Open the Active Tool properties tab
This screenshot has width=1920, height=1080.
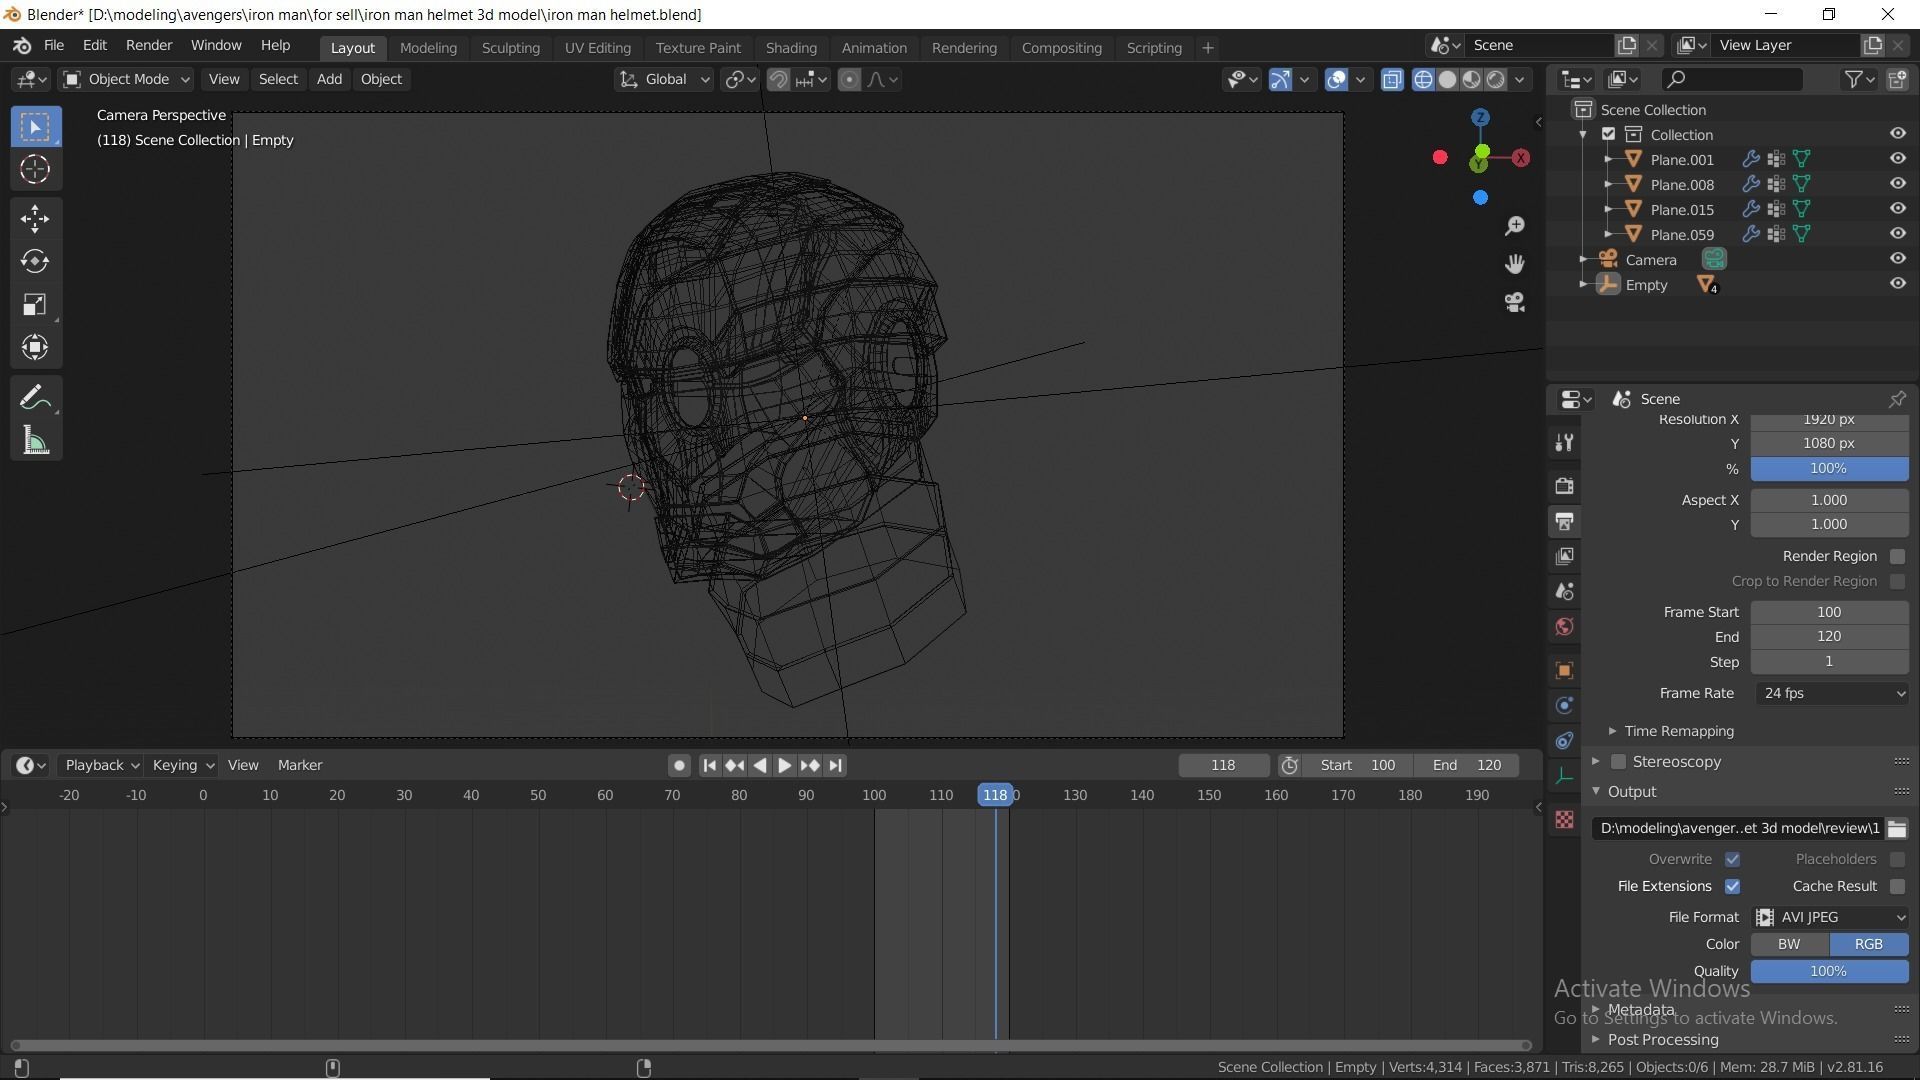pyautogui.click(x=1565, y=443)
